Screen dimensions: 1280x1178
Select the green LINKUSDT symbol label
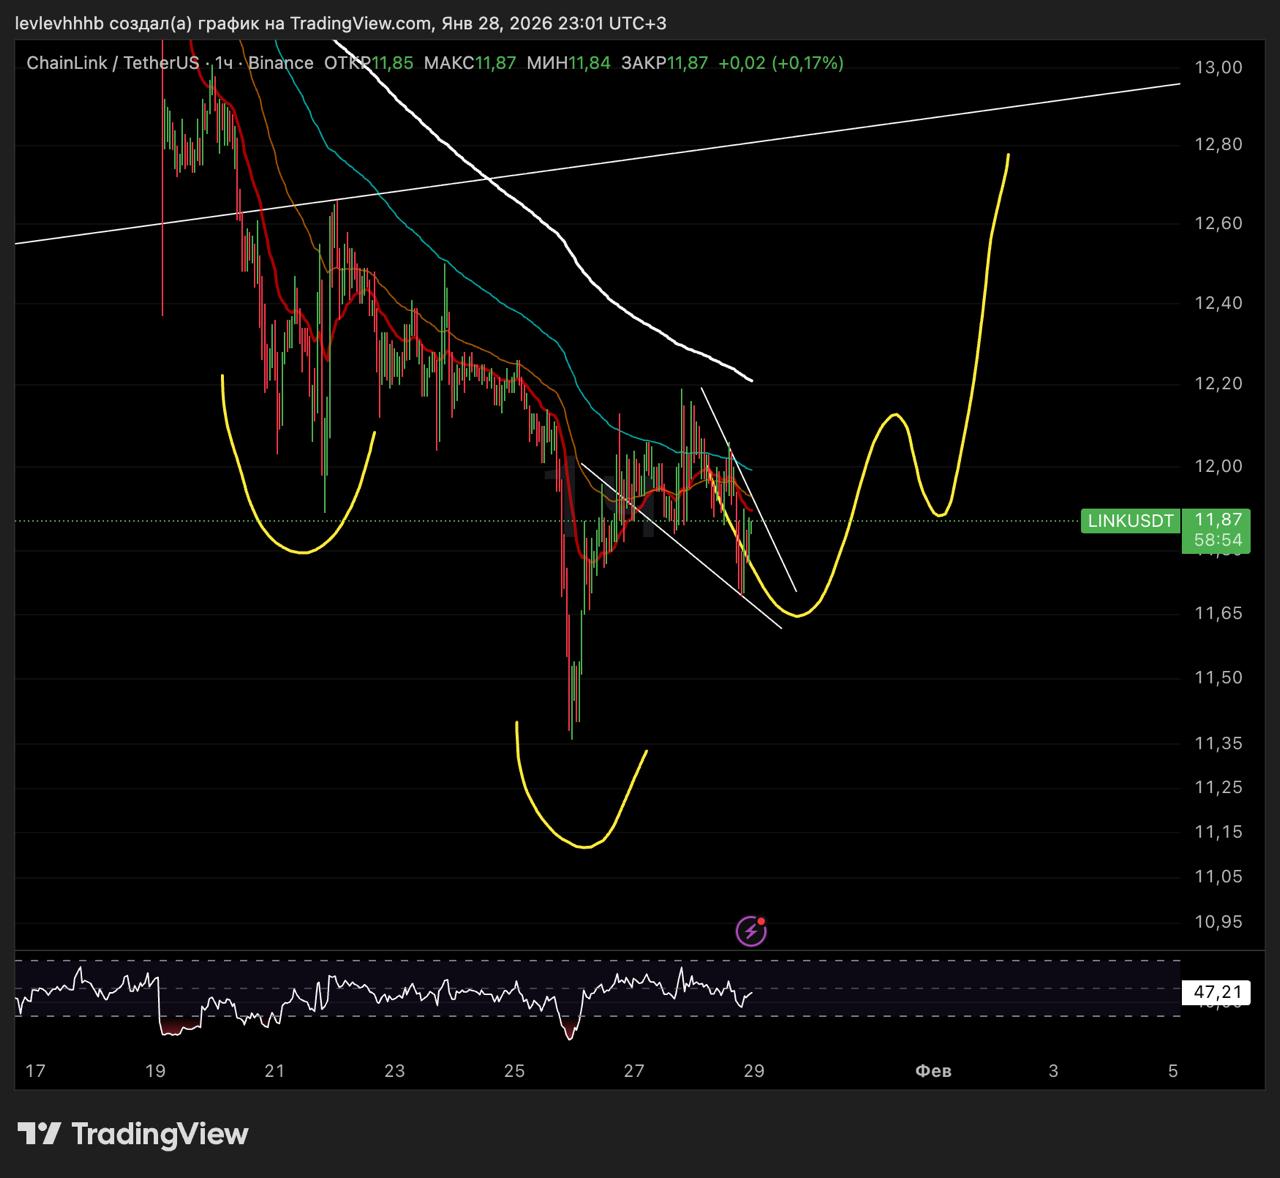point(1129,521)
